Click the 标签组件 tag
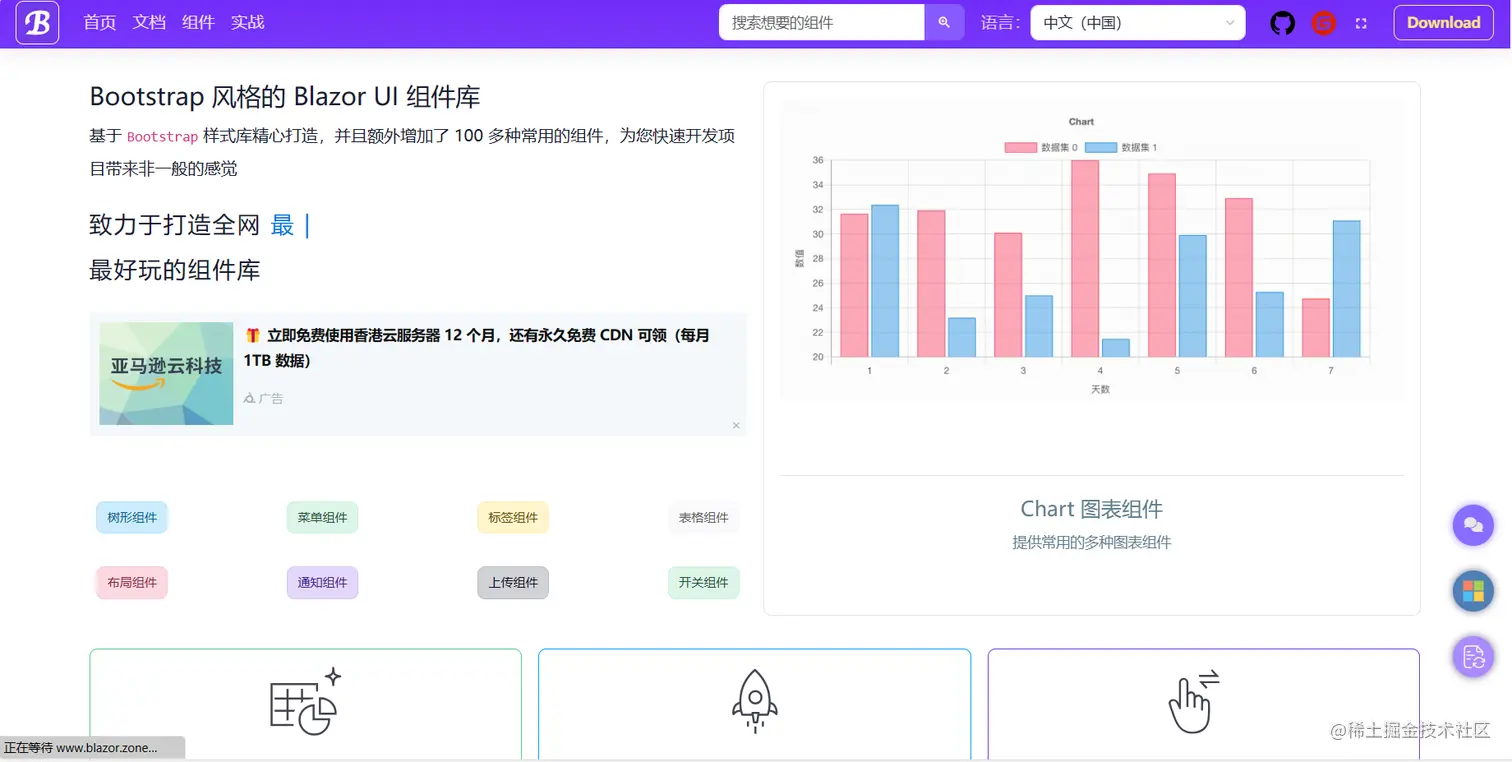 coord(513,518)
